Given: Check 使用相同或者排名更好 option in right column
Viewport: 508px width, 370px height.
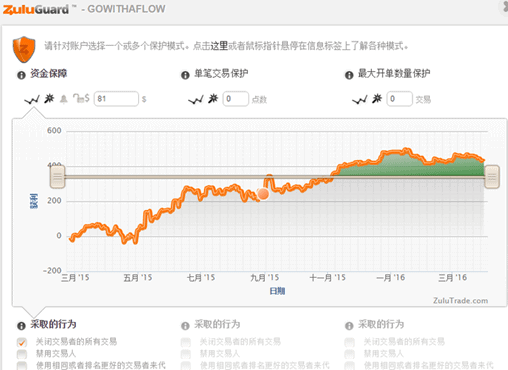Looking at the screenshot, I should (349, 365).
